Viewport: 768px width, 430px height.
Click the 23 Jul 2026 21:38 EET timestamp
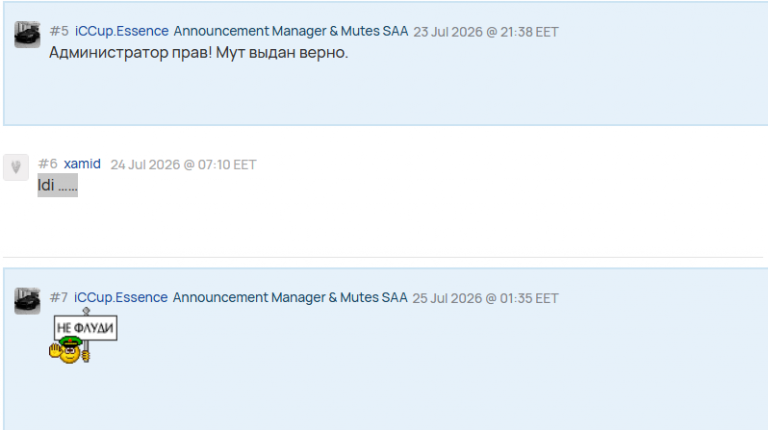486,32
